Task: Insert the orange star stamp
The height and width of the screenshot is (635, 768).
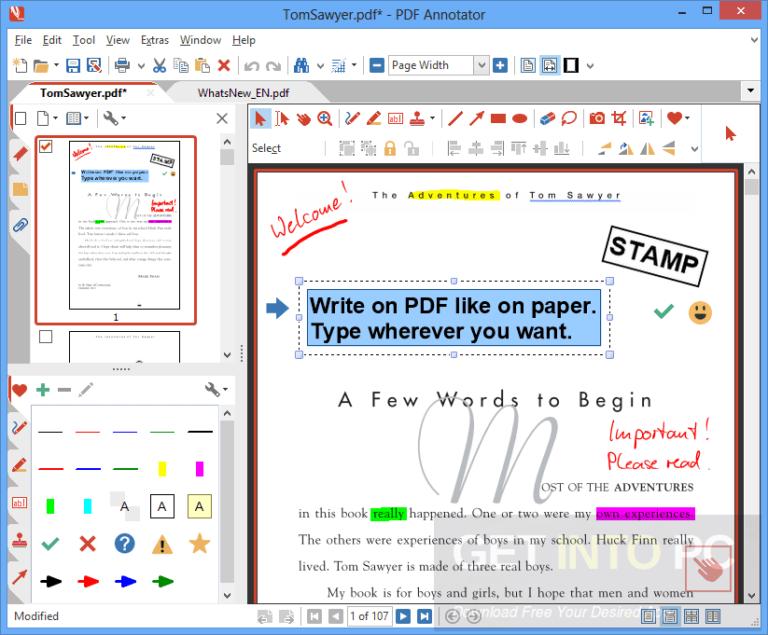Action: 199,543
